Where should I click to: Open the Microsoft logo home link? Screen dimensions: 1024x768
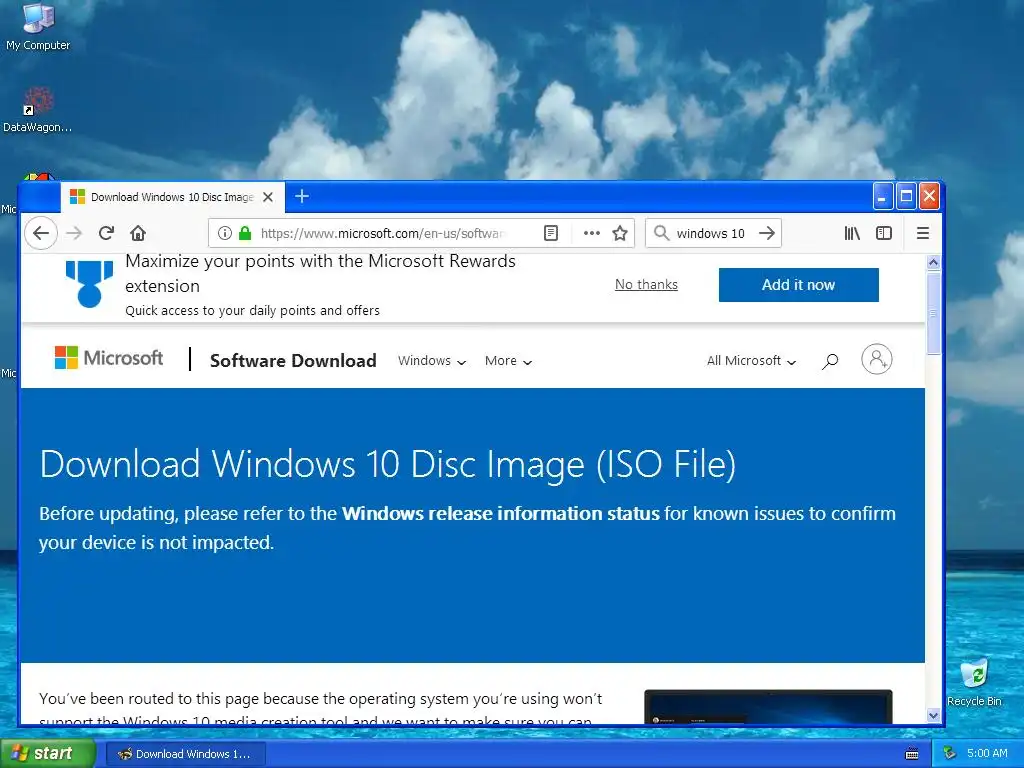click(109, 358)
